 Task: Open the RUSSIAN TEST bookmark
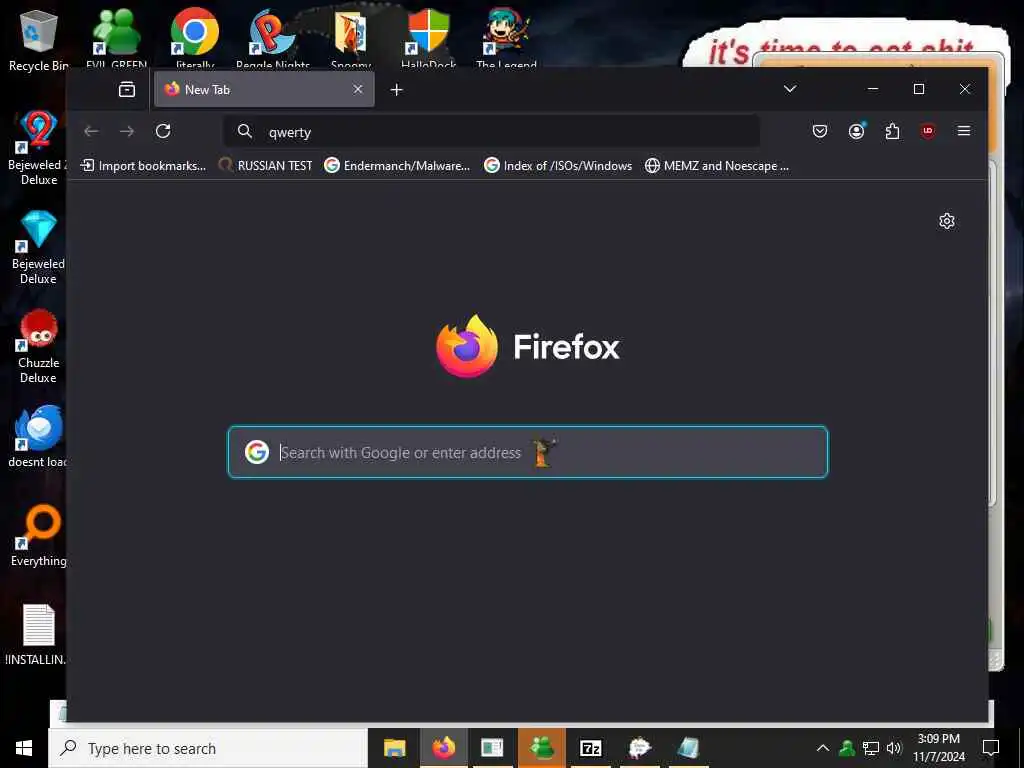(265, 166)
